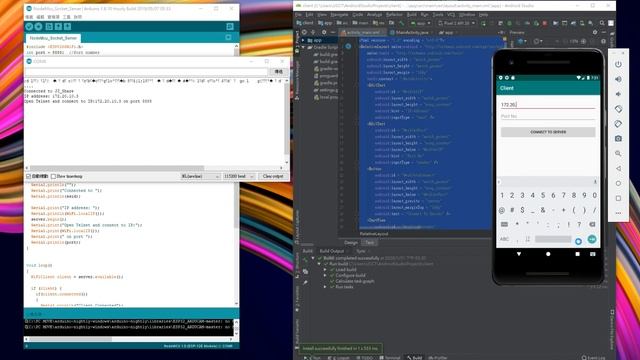Click the emulator Volume up icon
The image size is (640, 360).
click(618, 79)
